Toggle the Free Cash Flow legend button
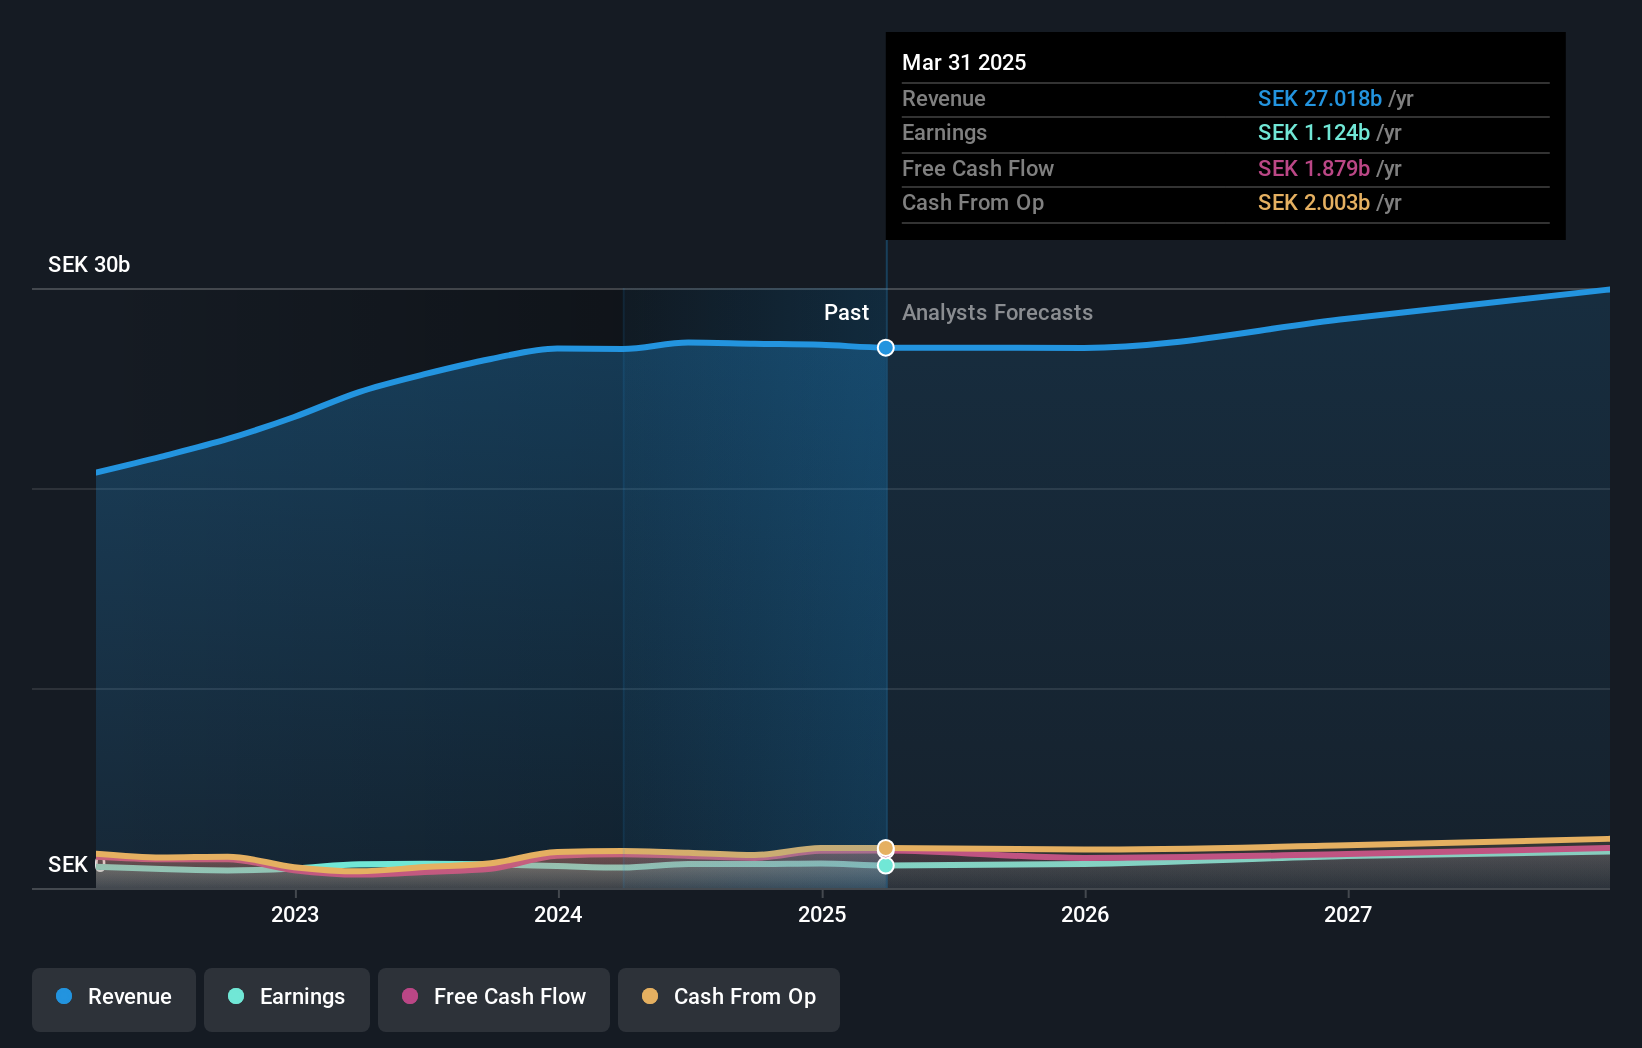1642x1048 pixels. (494, 999)
